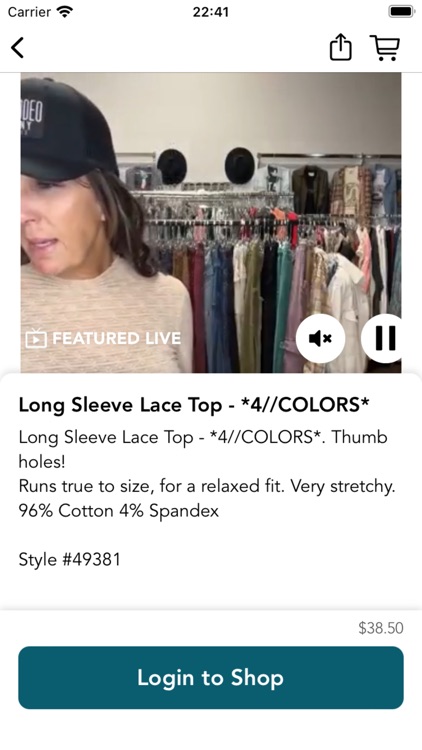The width and height of the screenshot is (422, 750).
Task: Tap the 'Runs true to size' line
Action: coord(207,486)
